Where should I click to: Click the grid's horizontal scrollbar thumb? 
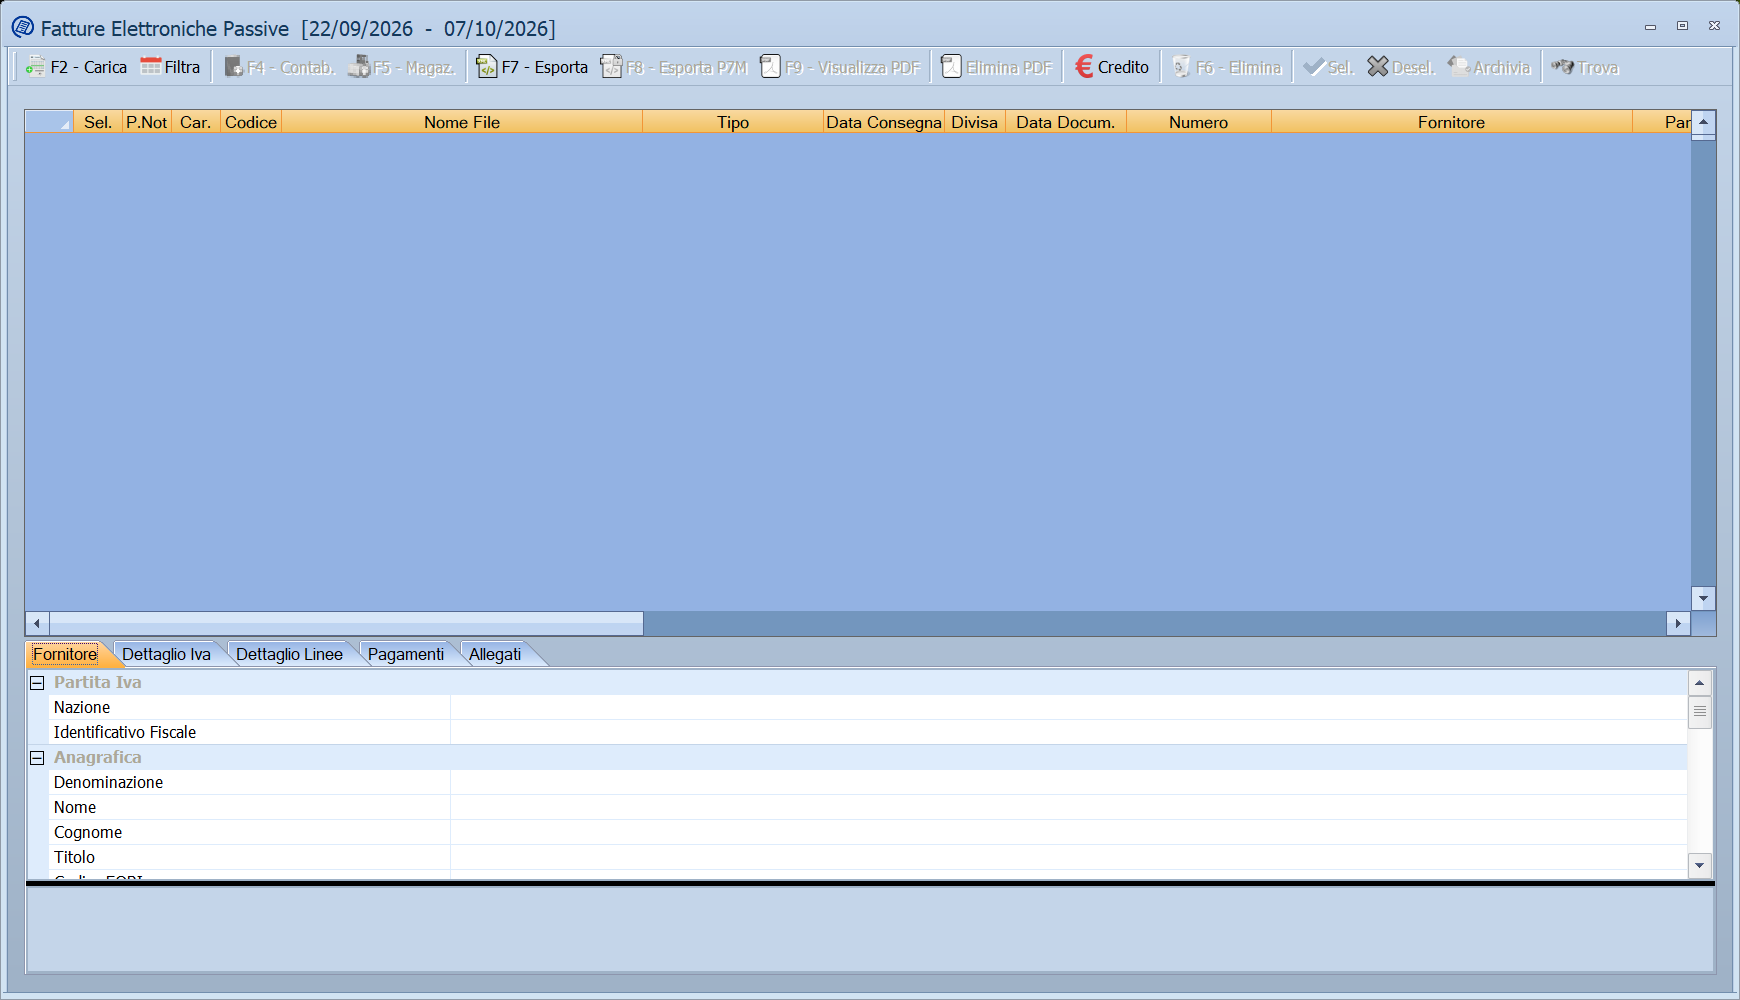point(346,623)
